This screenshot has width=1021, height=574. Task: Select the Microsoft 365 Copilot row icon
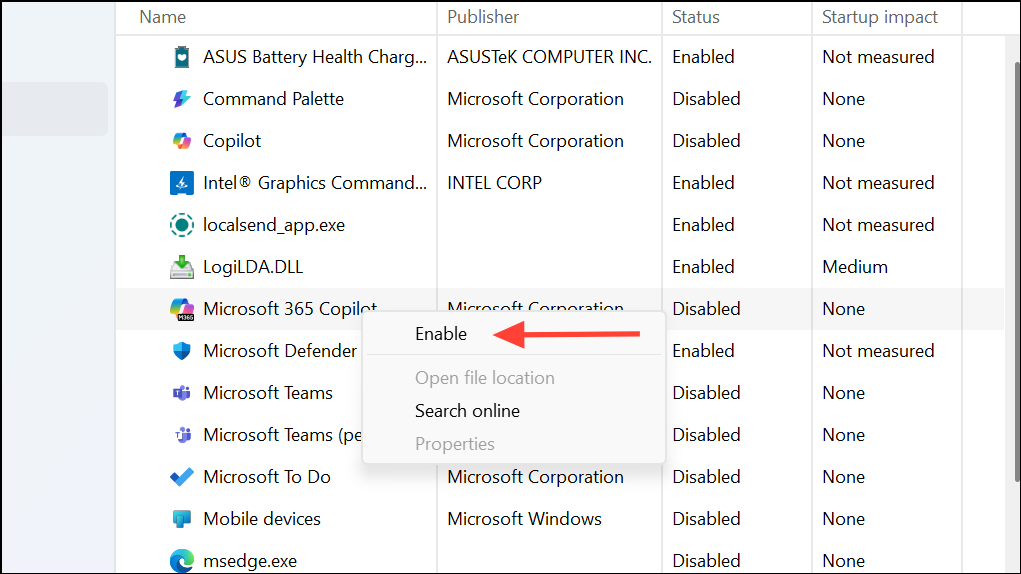coord(182,309)
